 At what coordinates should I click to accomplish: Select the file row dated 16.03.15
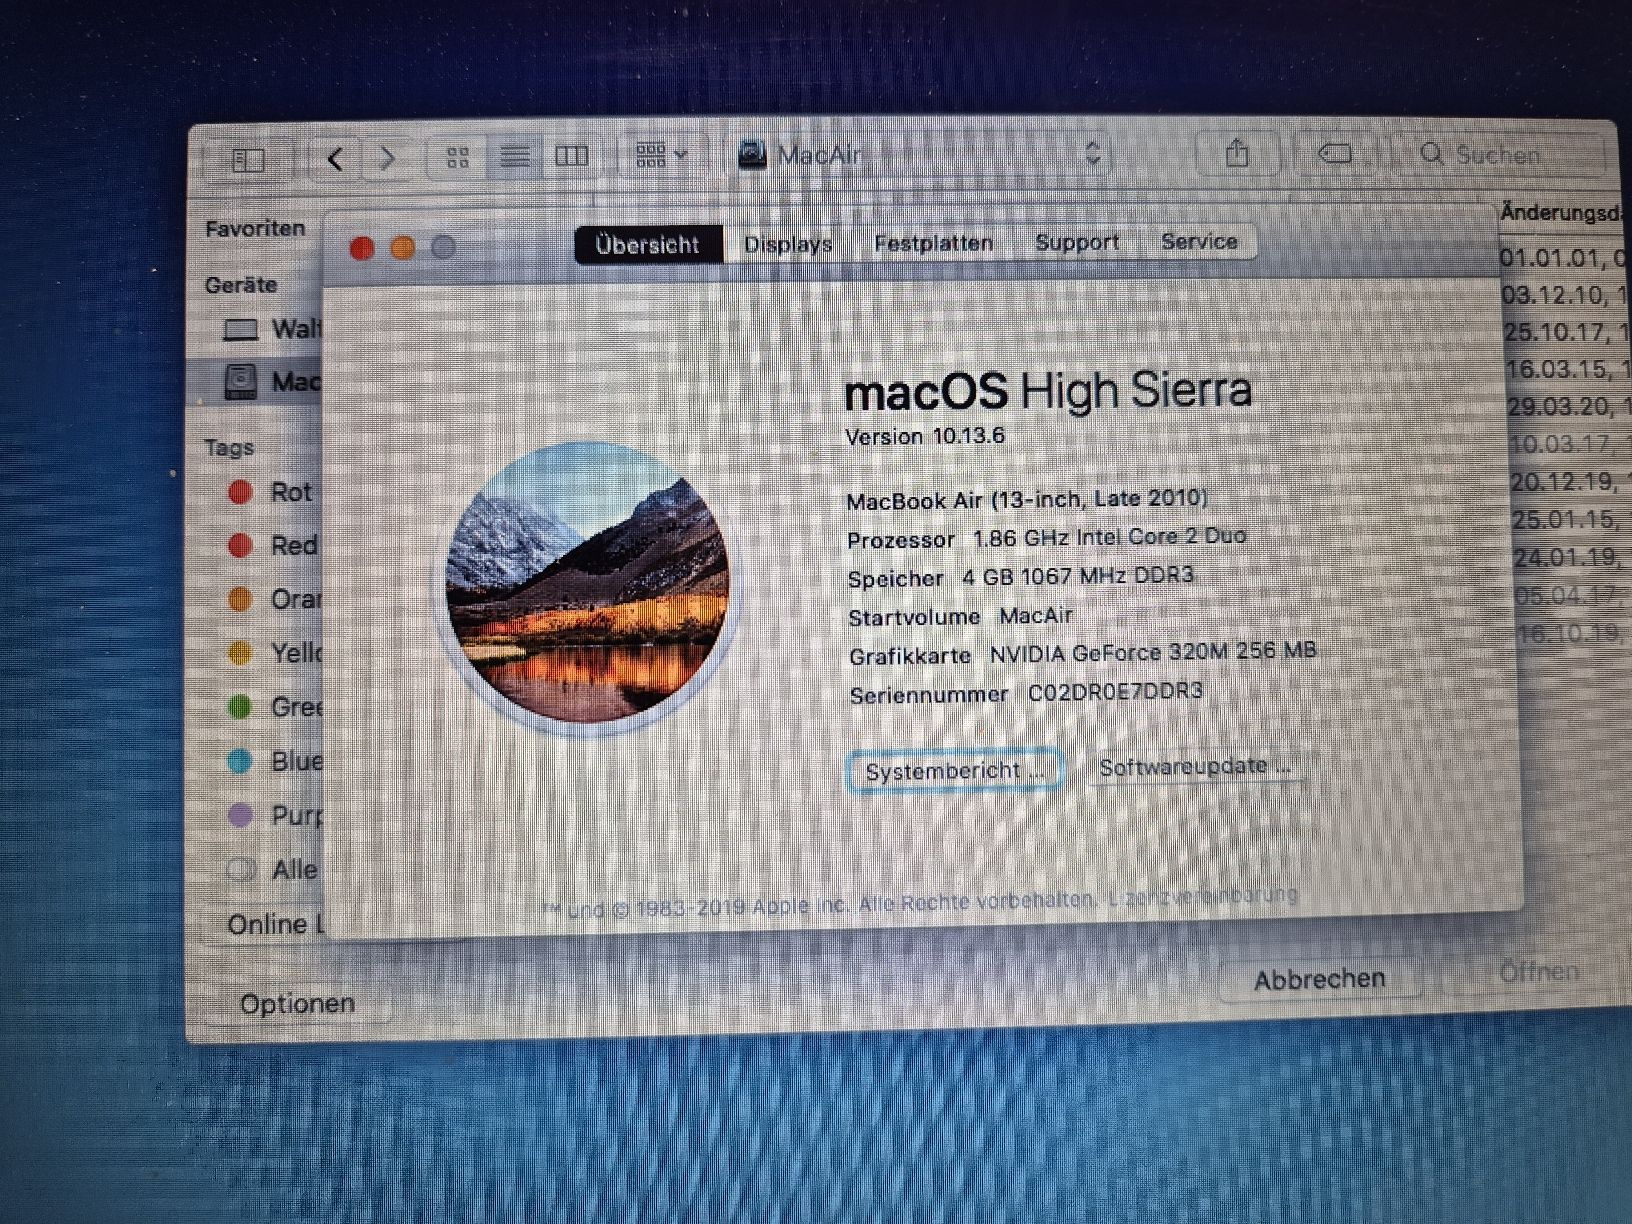click(1568, 369)
